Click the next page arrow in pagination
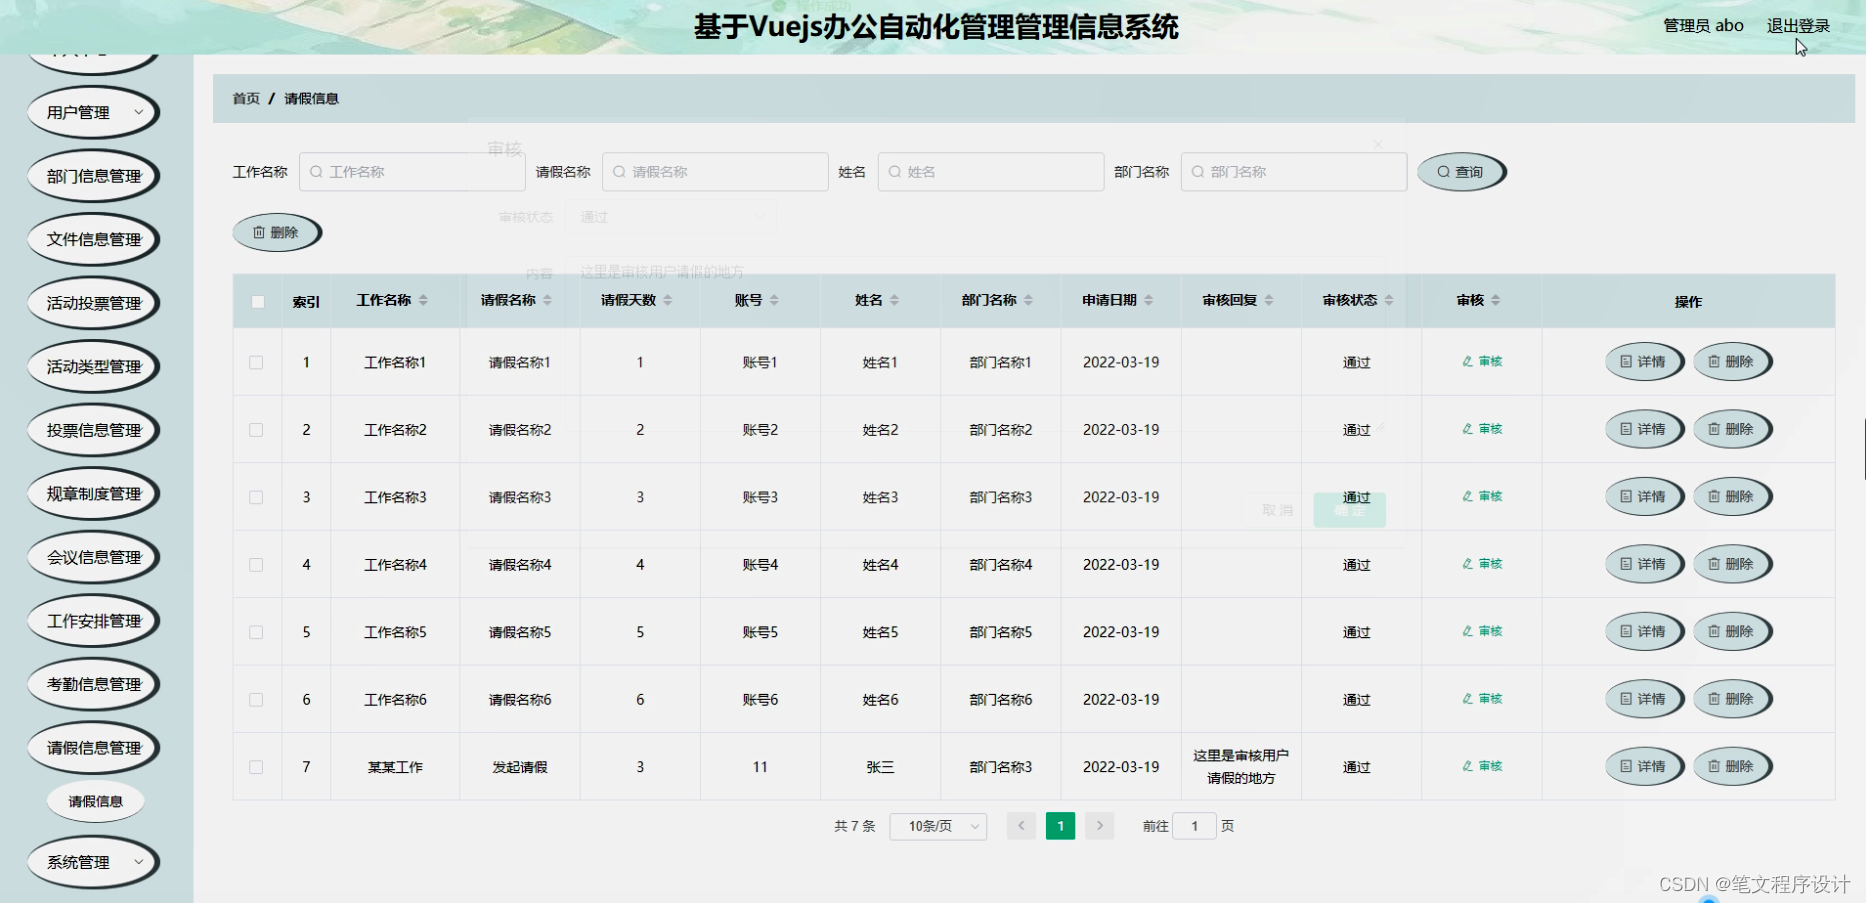 click(x=1099, y=826)
